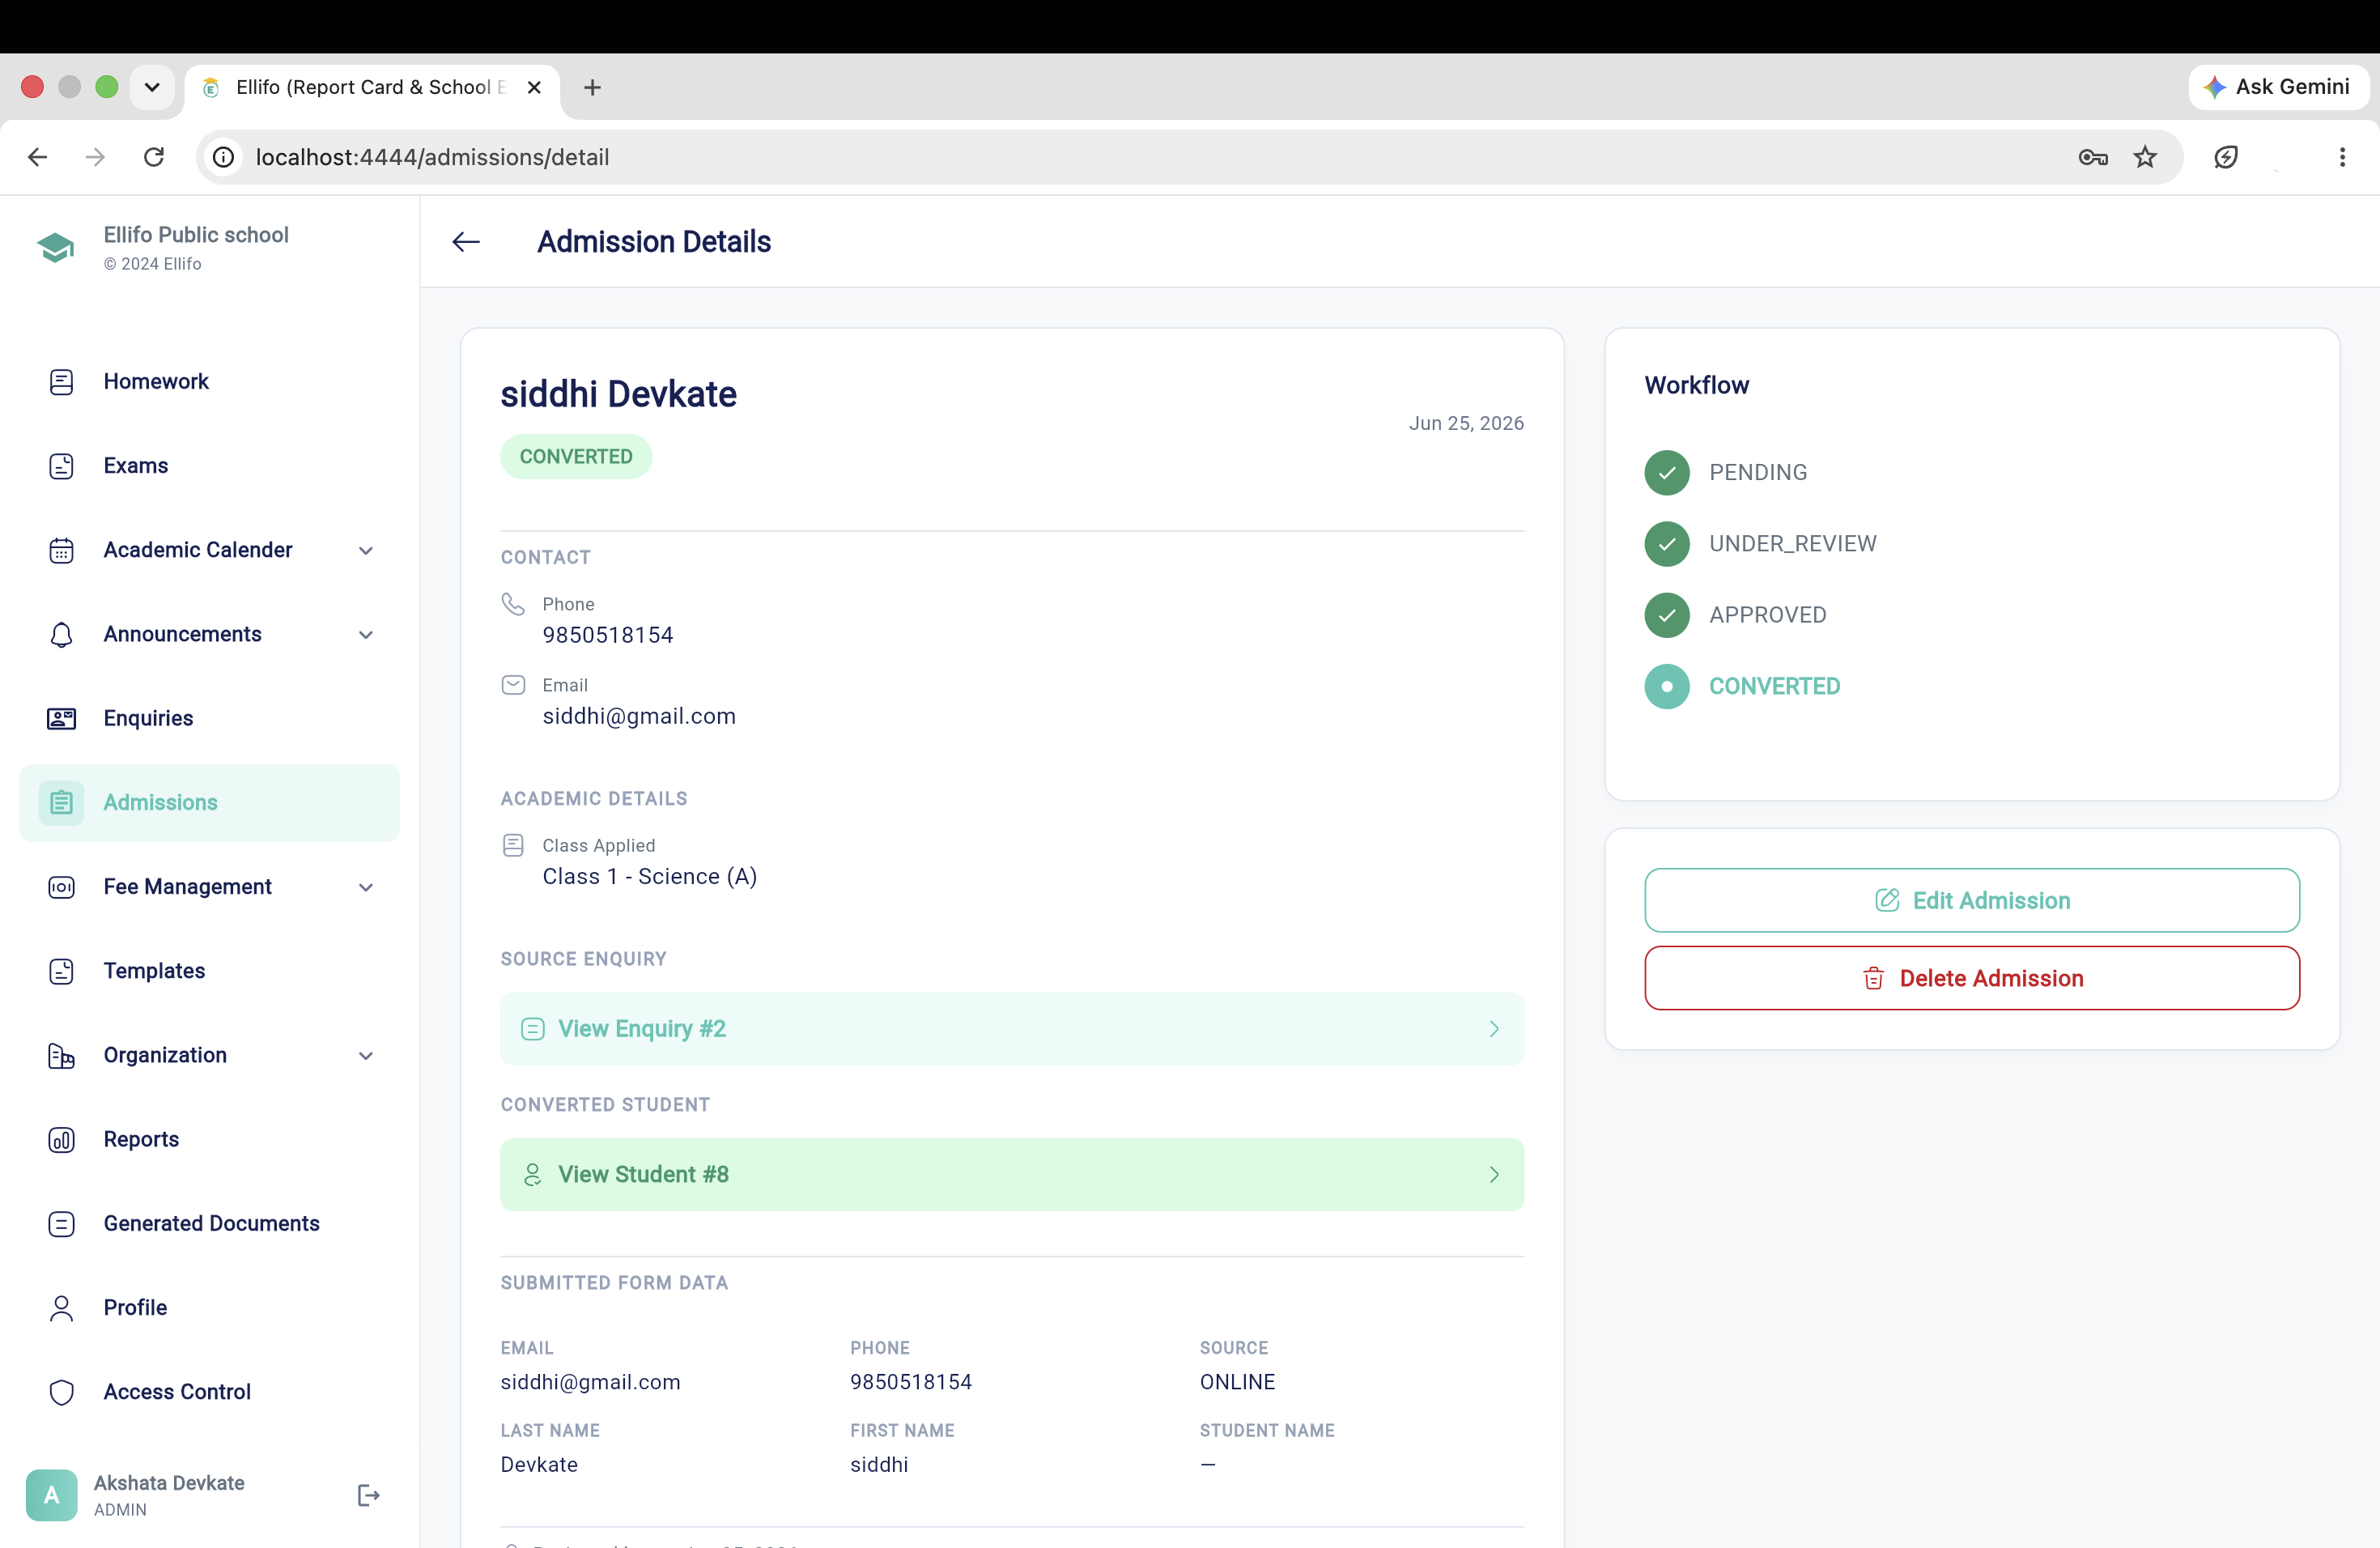Reload the page in the browser

(154, 157)
